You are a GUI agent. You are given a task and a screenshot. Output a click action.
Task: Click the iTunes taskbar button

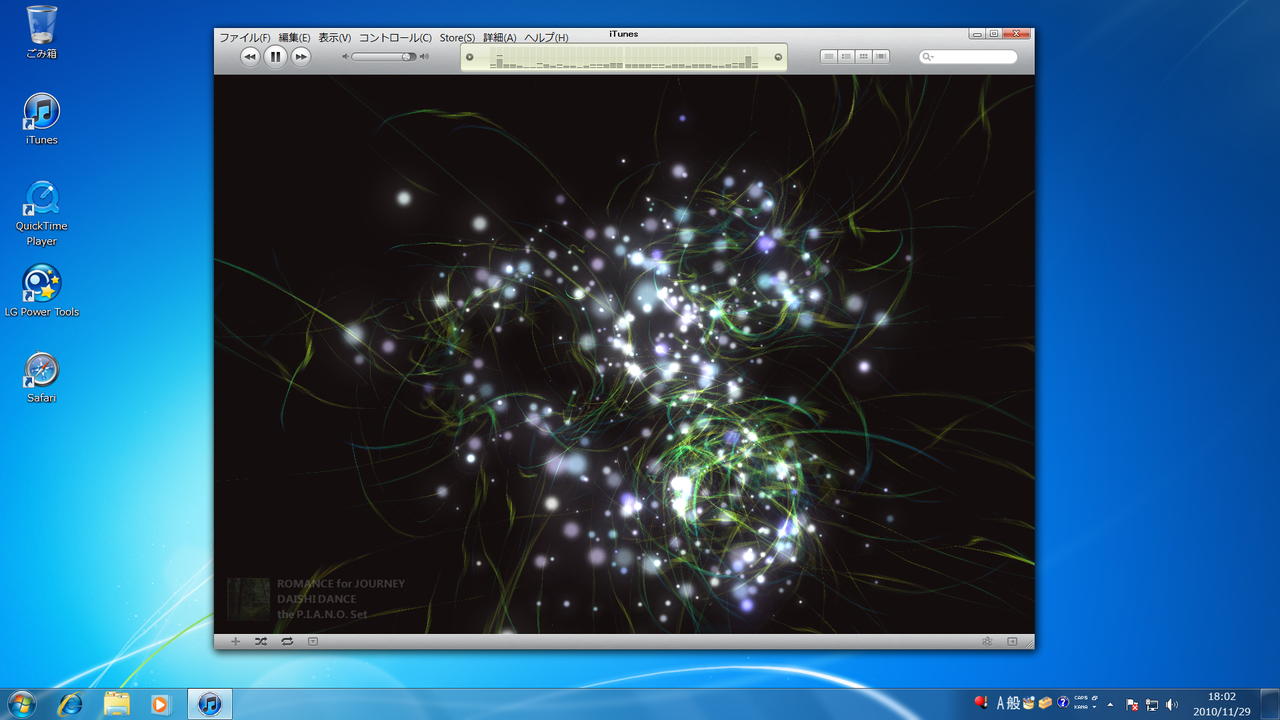209,704
